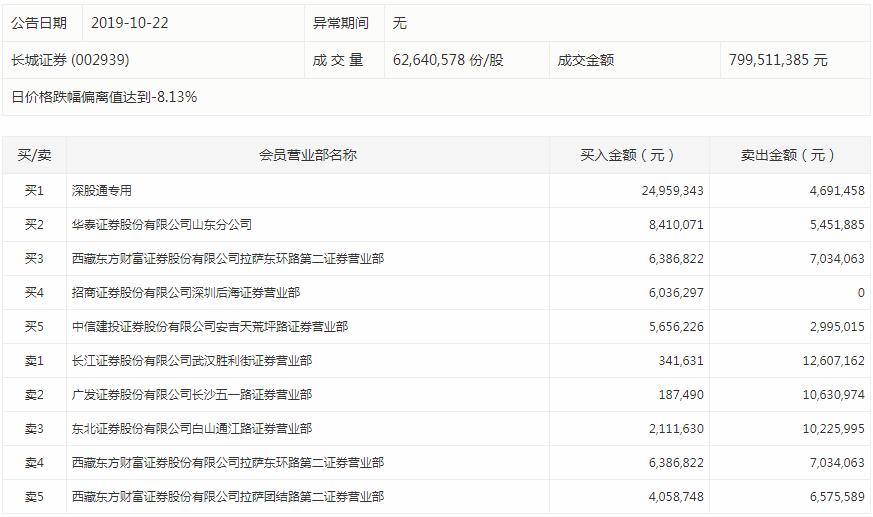
Task: Click 华泰证券股份有限公司山东分公司
Action: coord(162,224)
